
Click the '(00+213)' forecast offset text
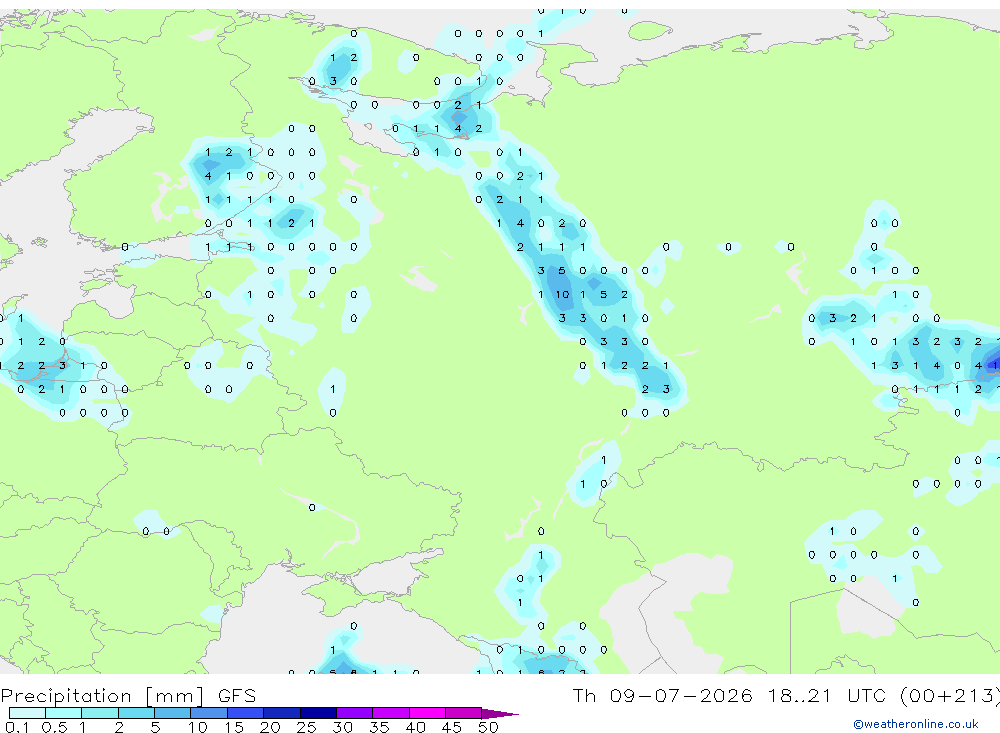[949, 695]
